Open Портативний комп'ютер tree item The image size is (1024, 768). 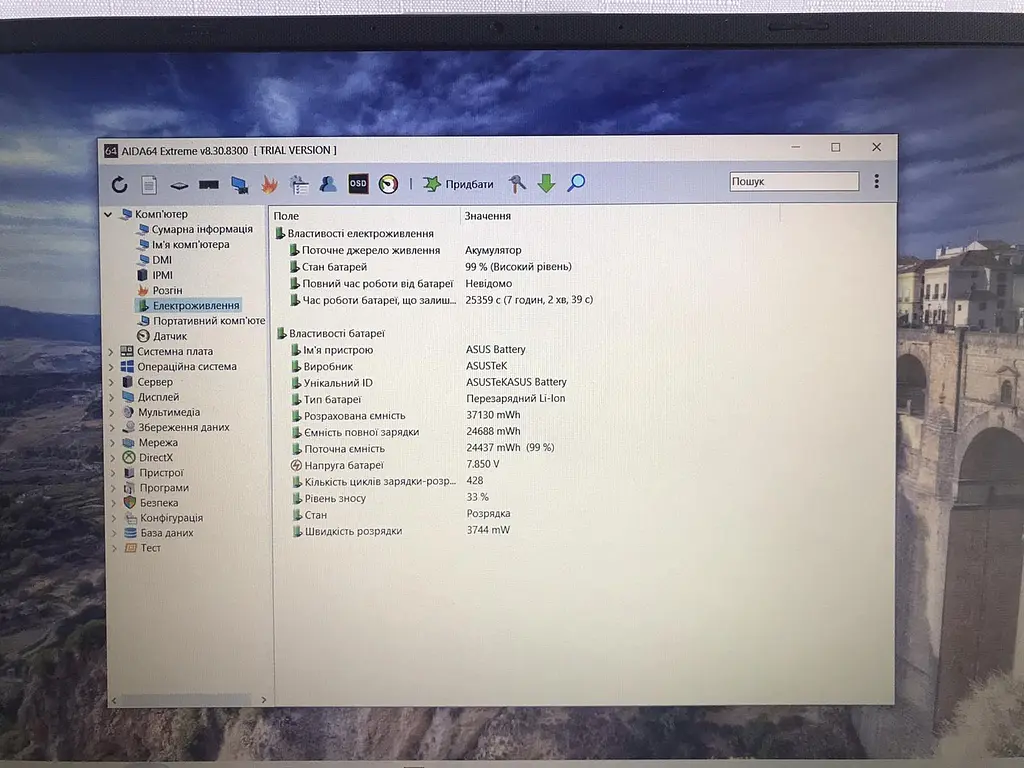tap(209, 321)
